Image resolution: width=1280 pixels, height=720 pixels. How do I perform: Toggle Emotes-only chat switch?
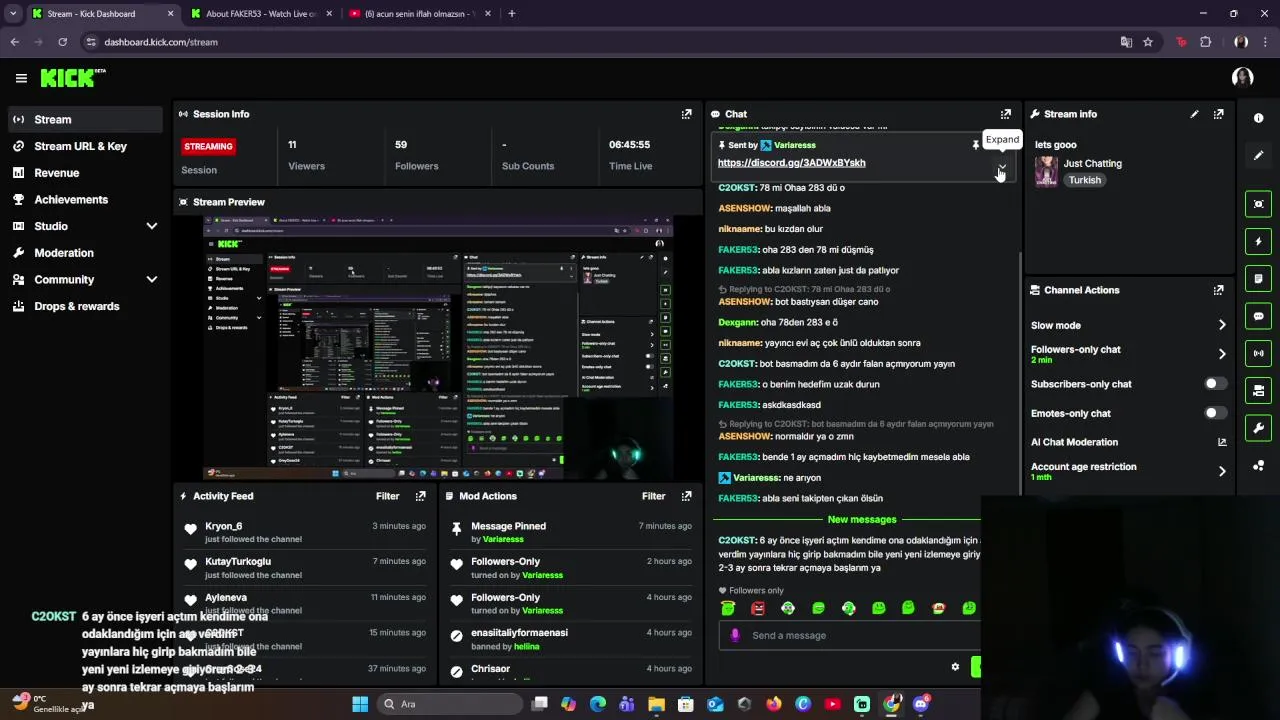[1215, 413]
